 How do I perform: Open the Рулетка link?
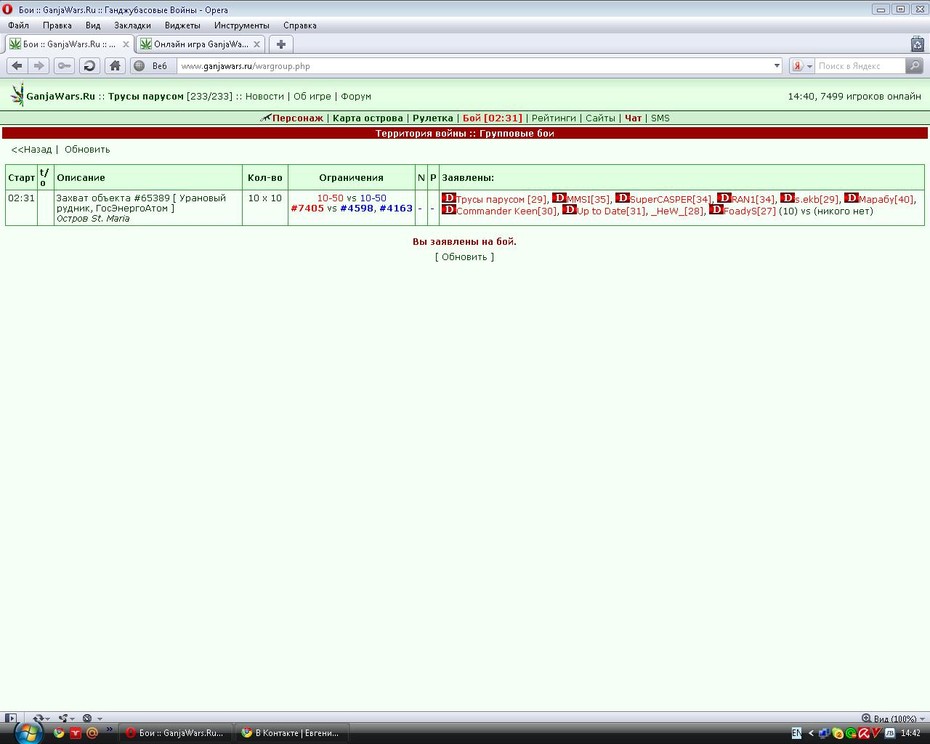tap(432, 118)
